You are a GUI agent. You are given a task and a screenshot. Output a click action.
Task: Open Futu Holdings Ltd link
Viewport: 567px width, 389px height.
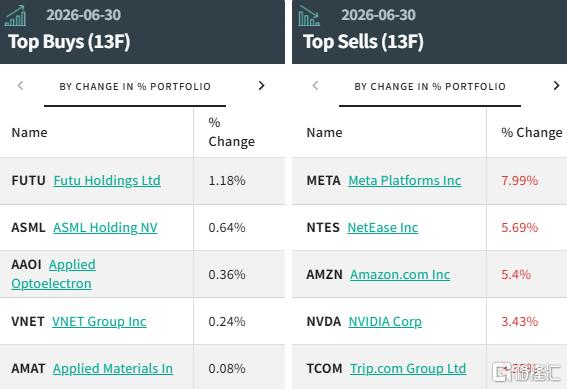(107, 180)
